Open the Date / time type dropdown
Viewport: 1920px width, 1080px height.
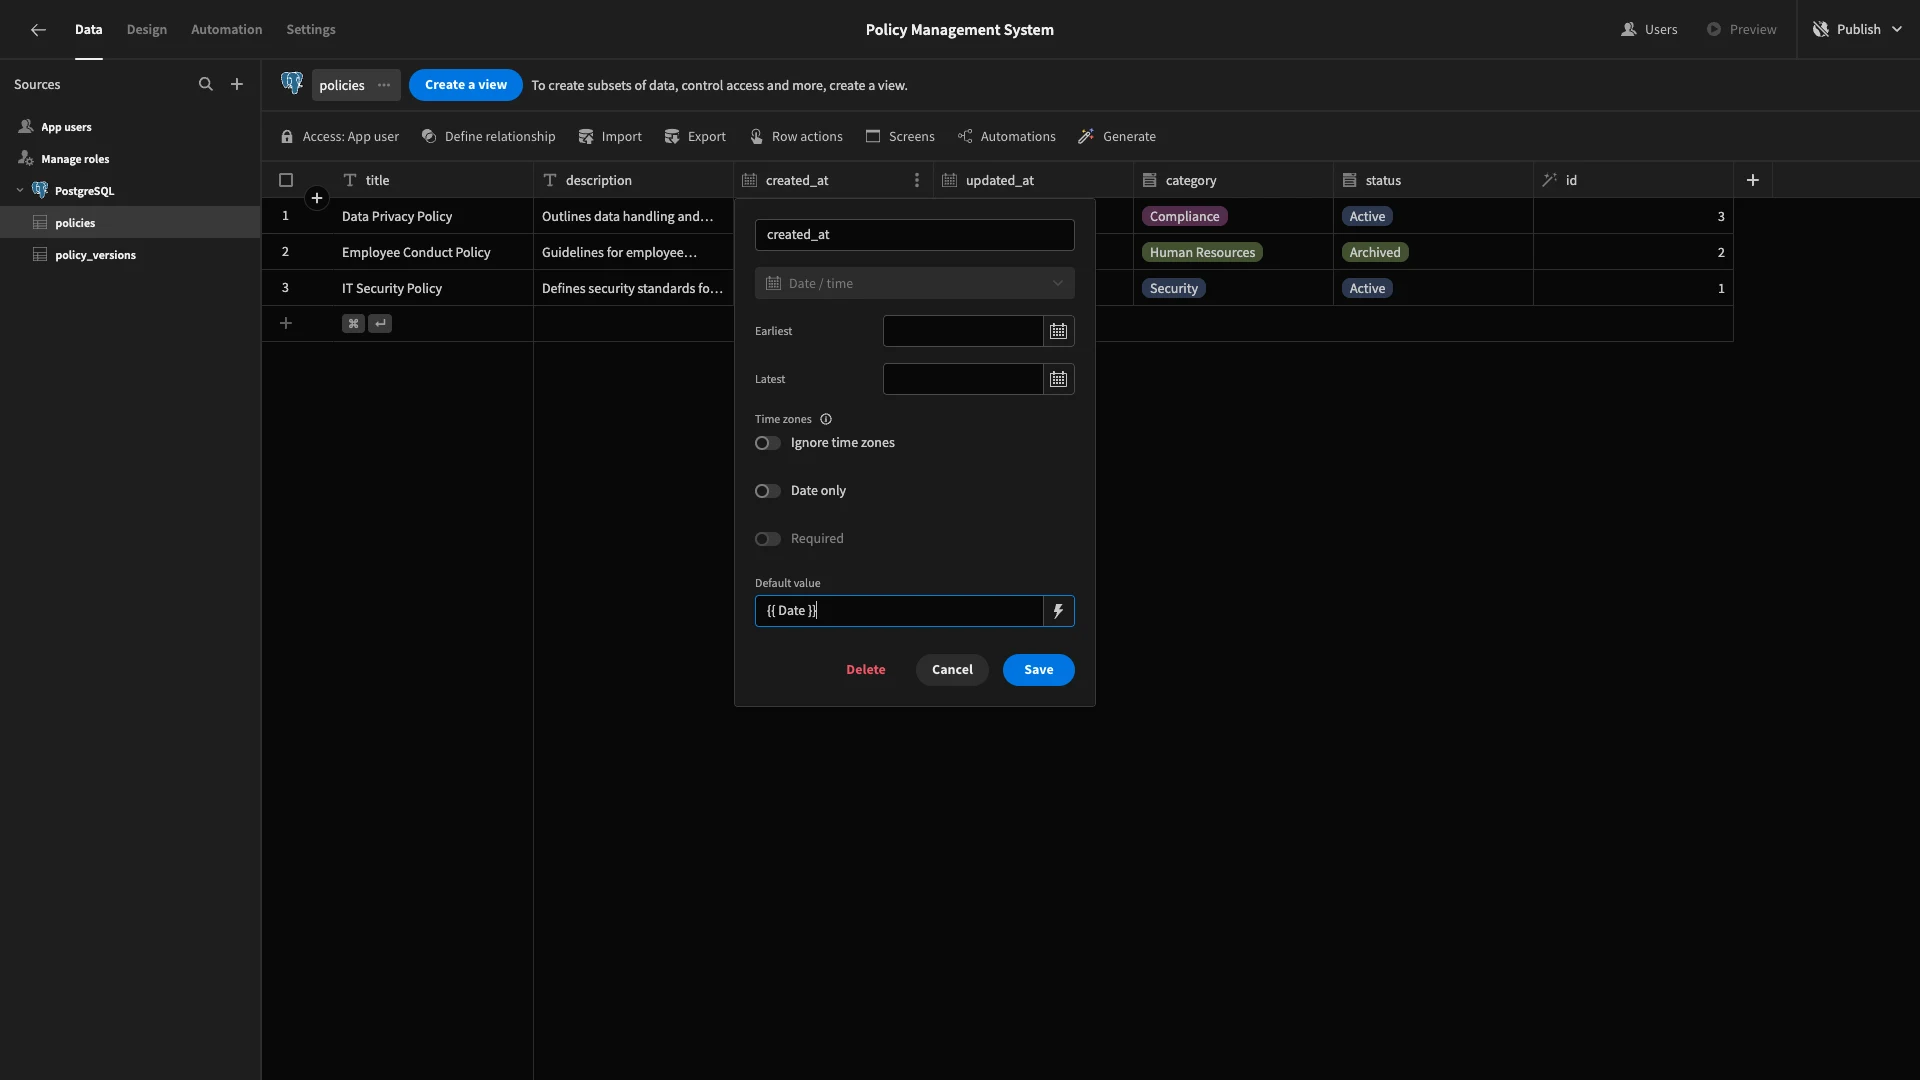tap(915, 284)
